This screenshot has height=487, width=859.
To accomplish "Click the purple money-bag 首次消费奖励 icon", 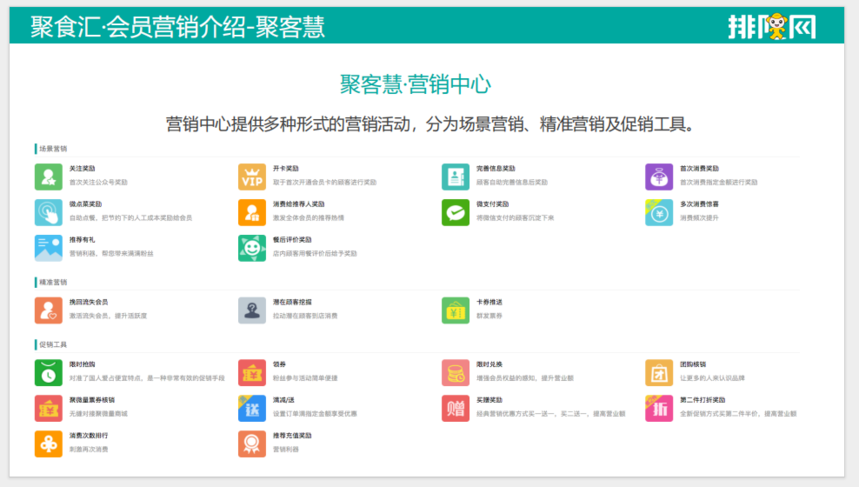I will pyautogui.click(x=658, y=176).
